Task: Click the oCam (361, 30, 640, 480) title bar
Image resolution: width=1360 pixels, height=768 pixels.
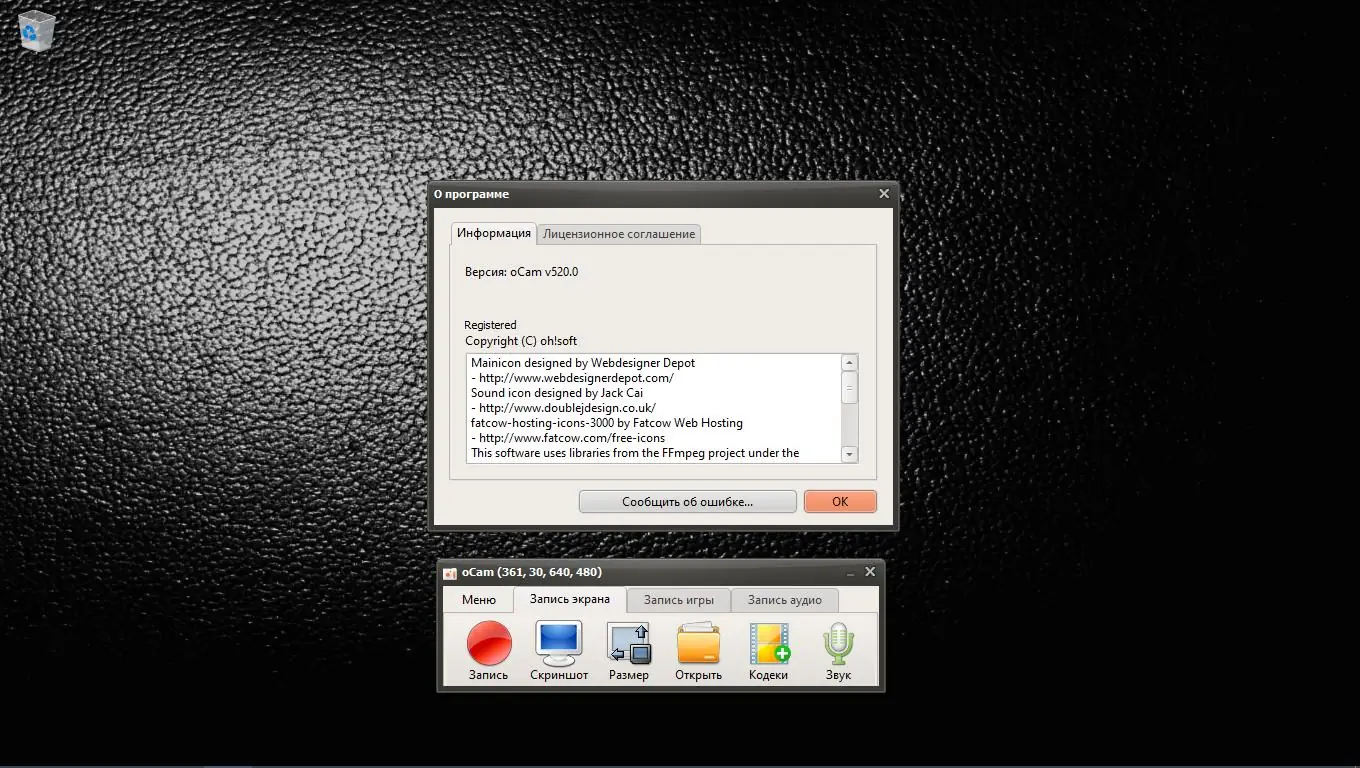Action: (x=661, y=572)
